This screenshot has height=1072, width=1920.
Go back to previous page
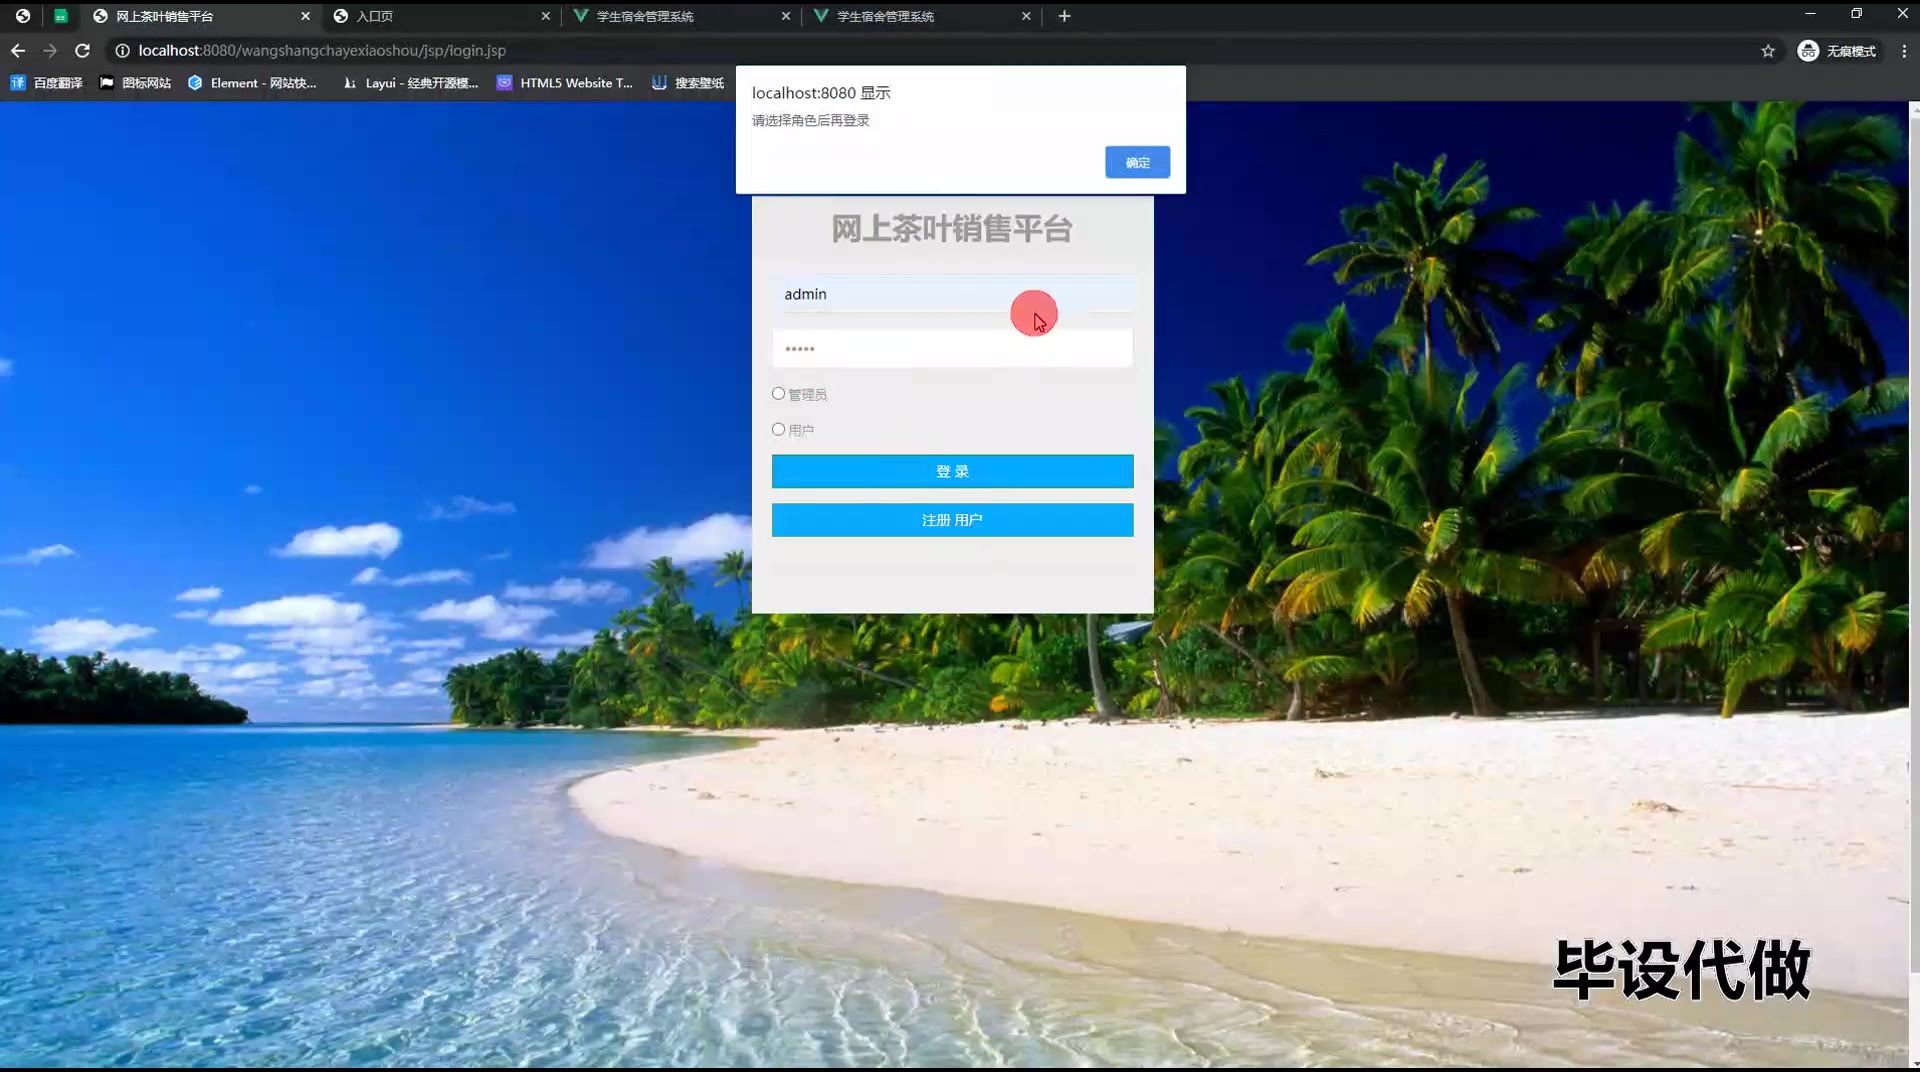click(18, 50)
